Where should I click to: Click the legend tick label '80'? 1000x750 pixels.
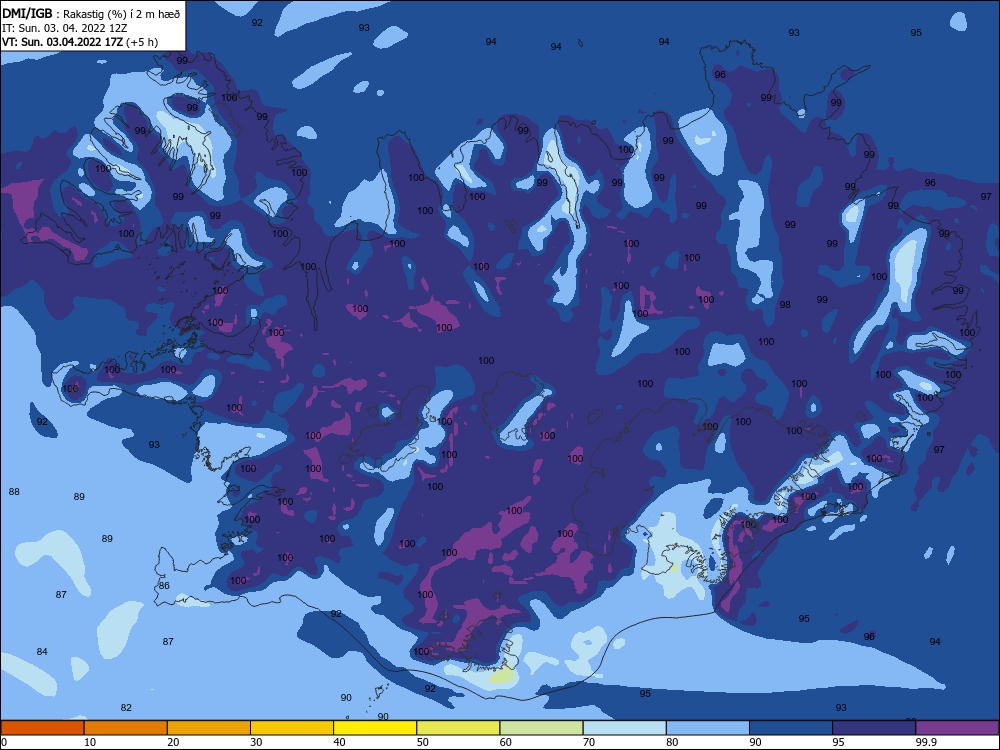point(672,742)
